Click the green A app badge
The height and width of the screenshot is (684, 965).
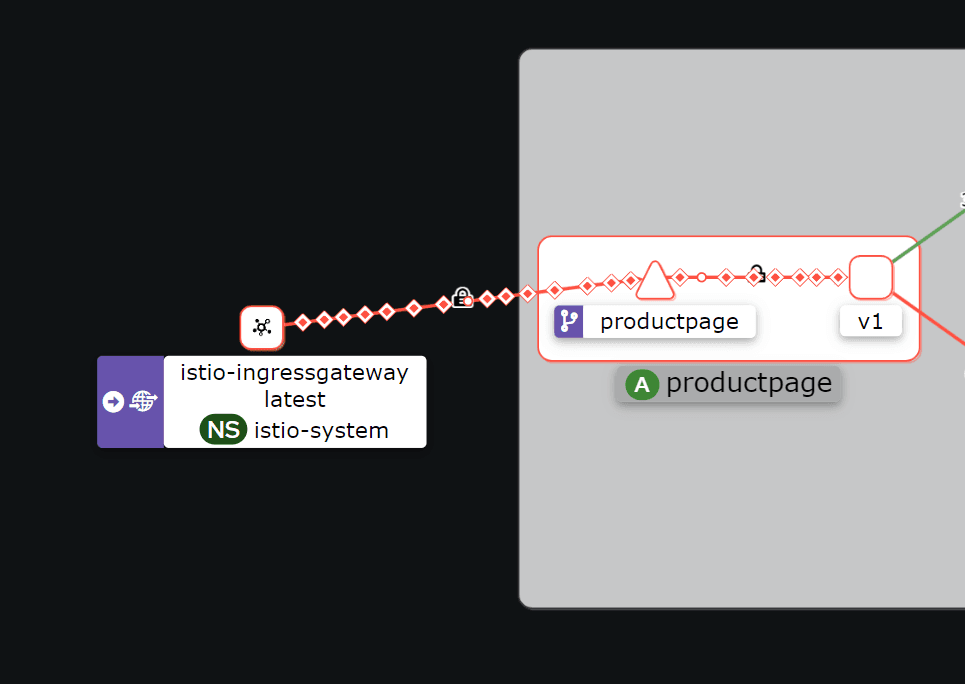[642, 384]
